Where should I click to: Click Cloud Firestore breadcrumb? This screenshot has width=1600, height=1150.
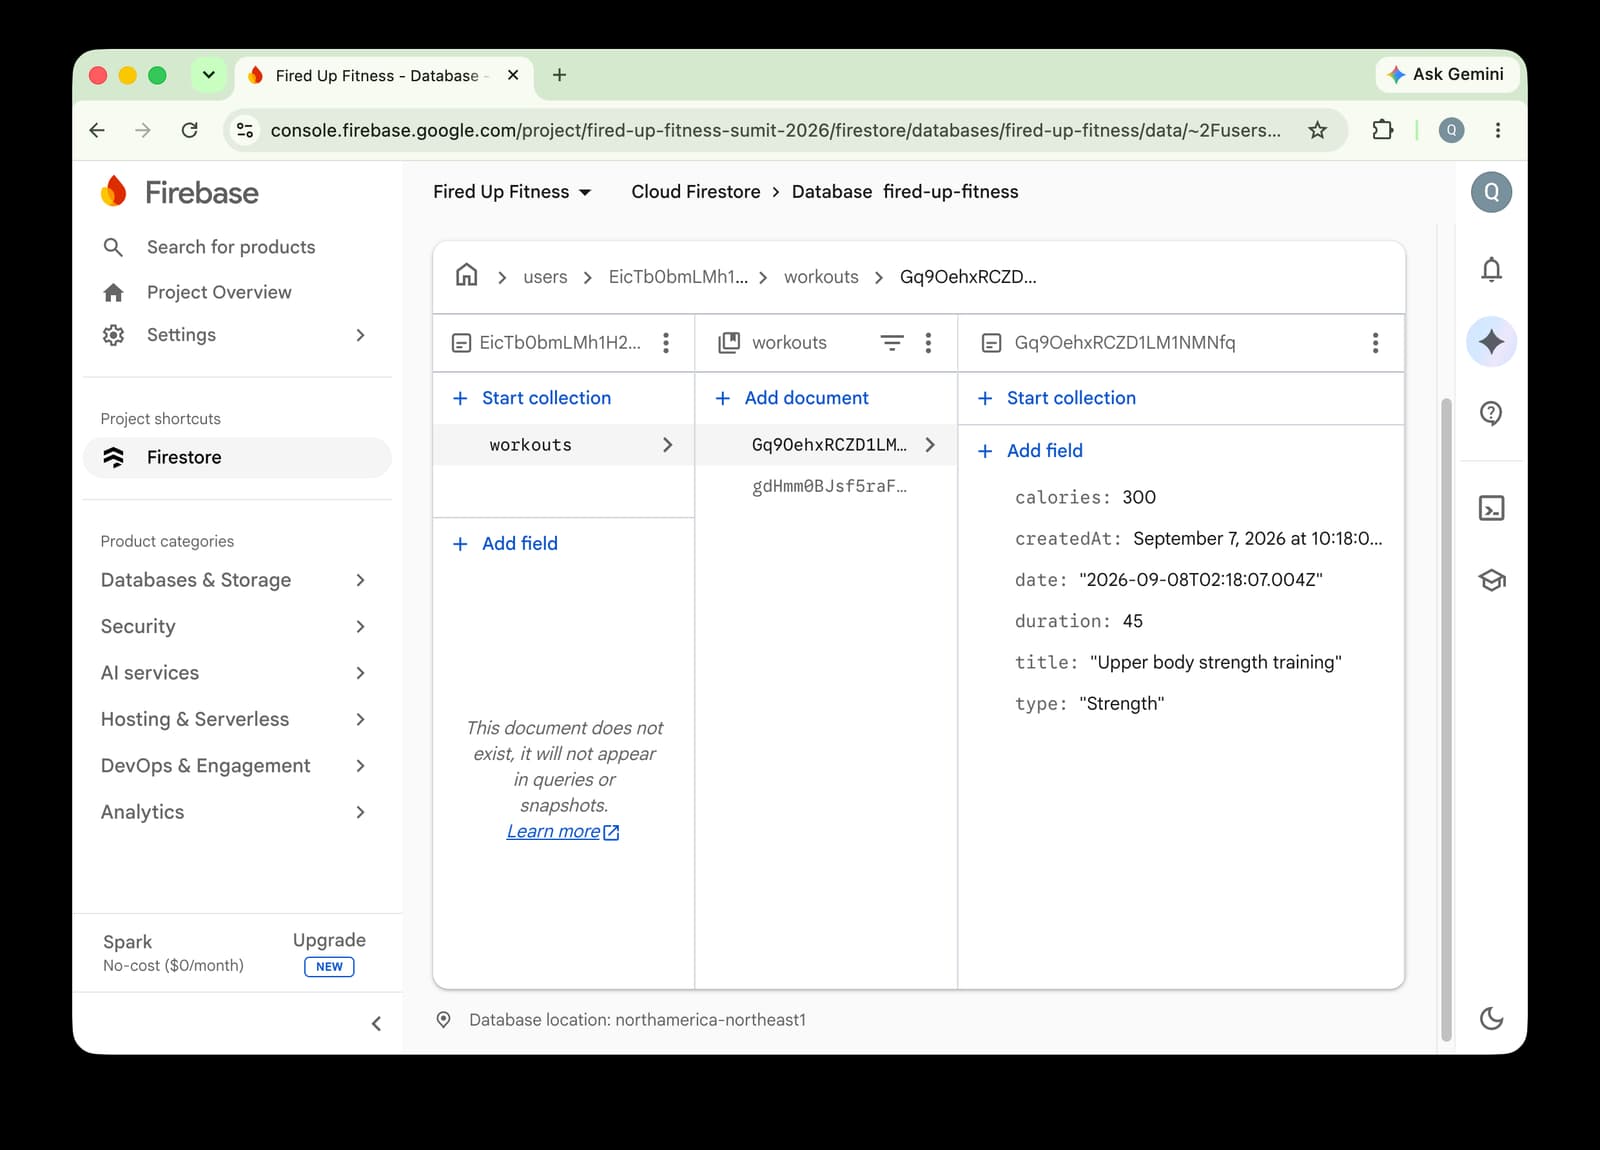click(x=696, y=192)
